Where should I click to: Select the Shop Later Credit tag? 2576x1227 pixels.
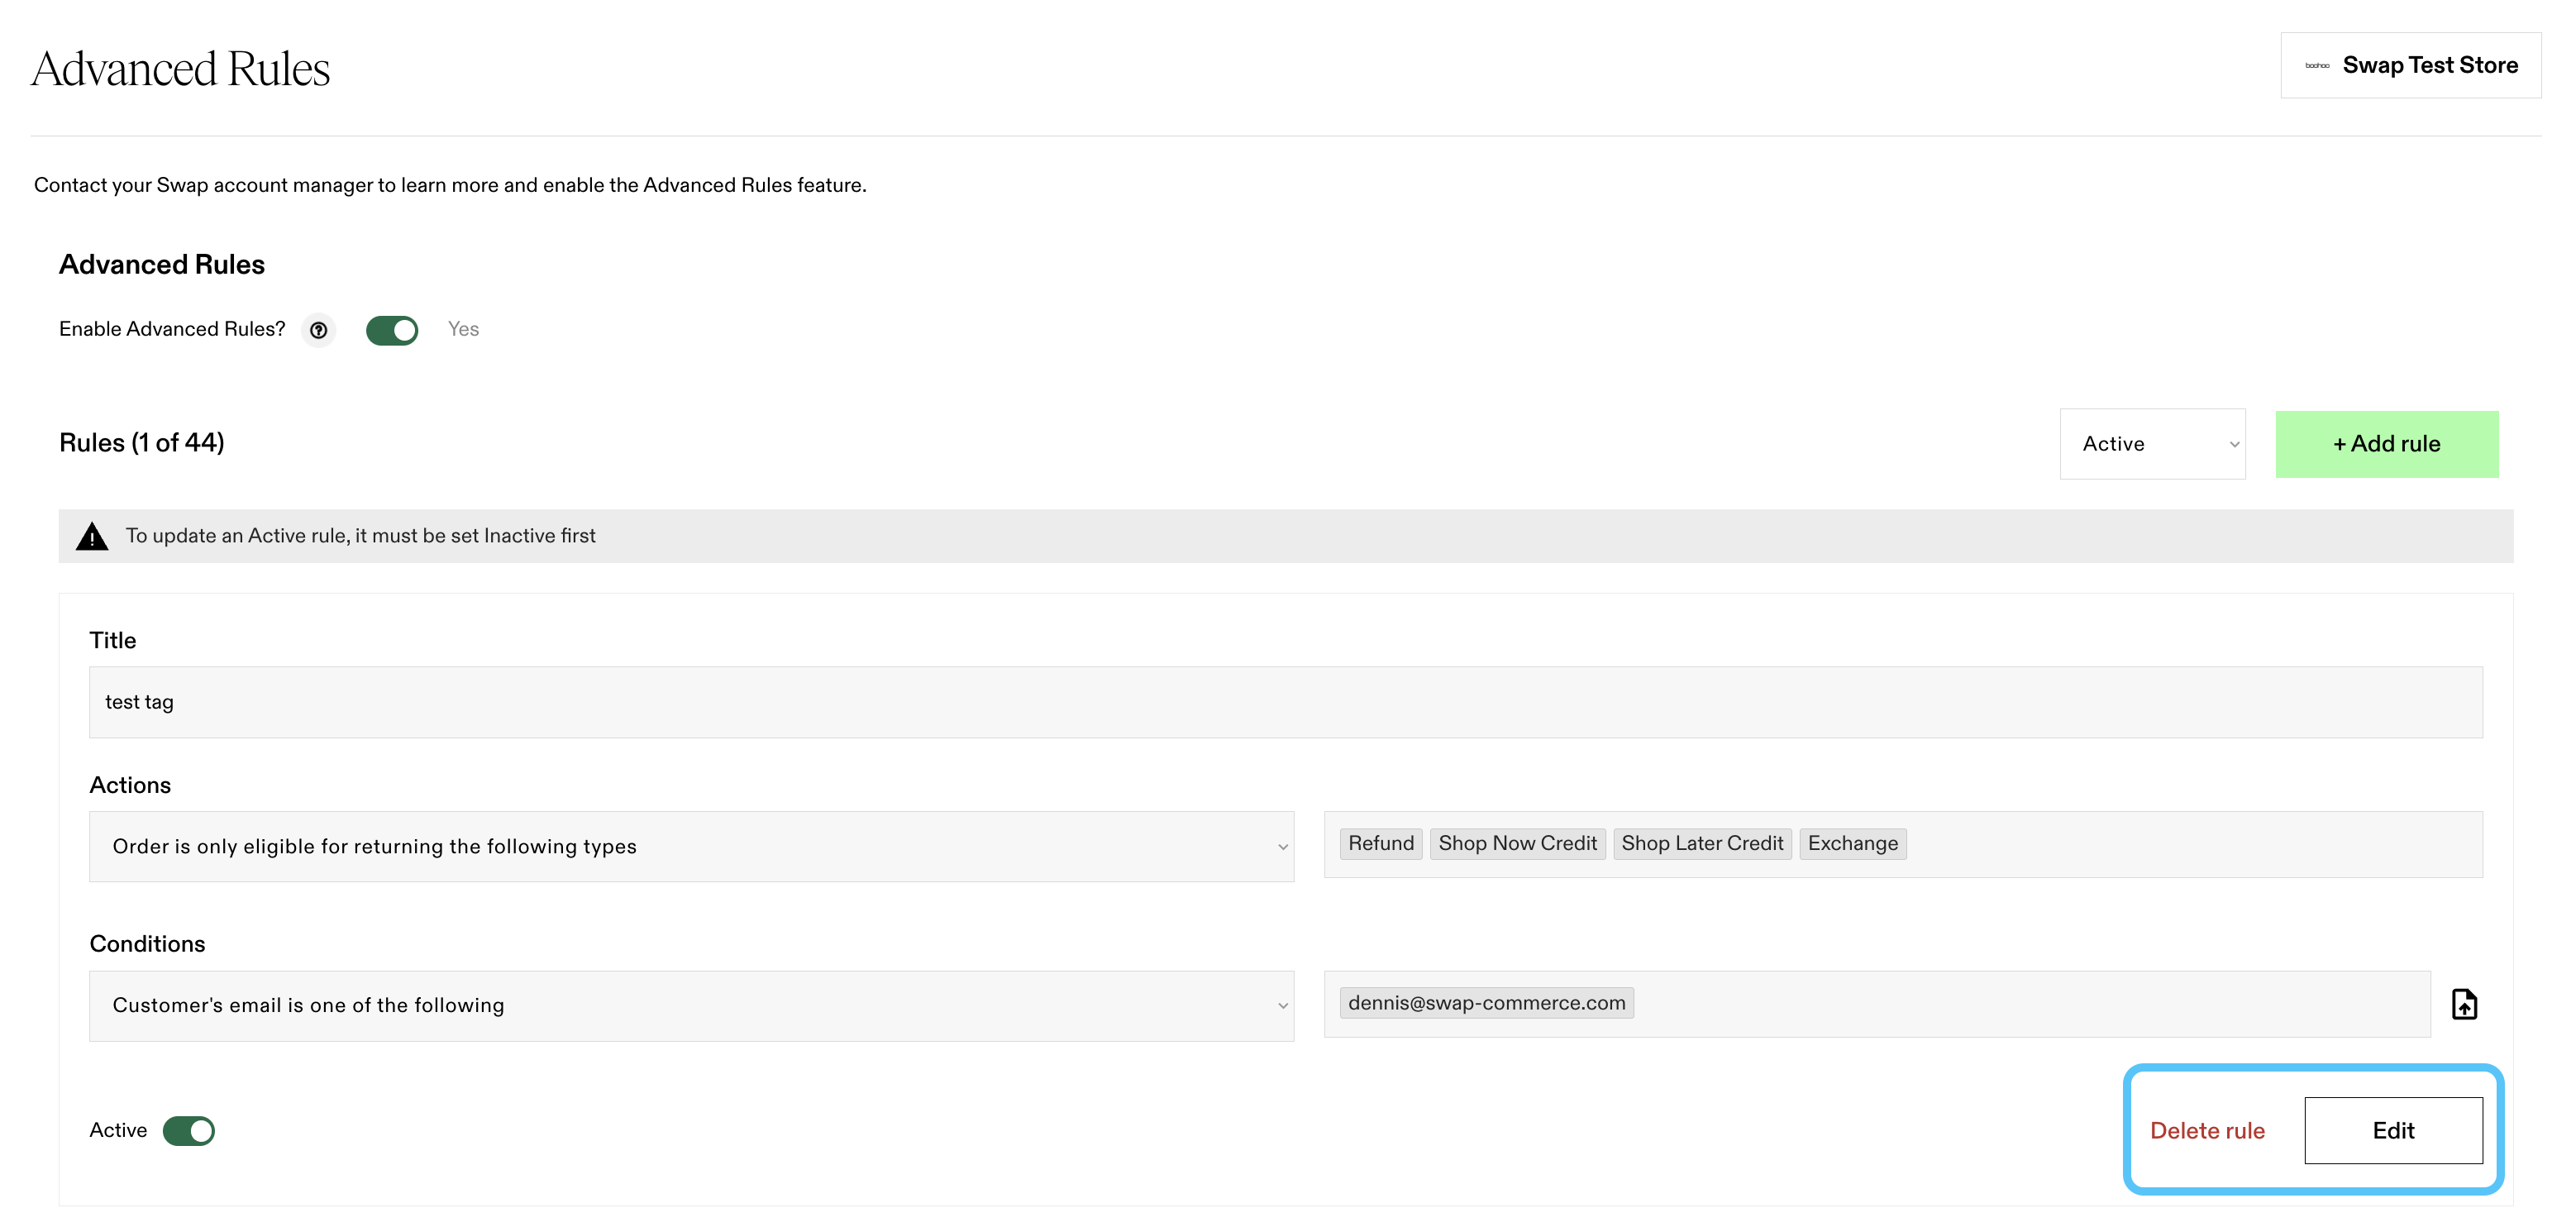tap(1702, 843)
